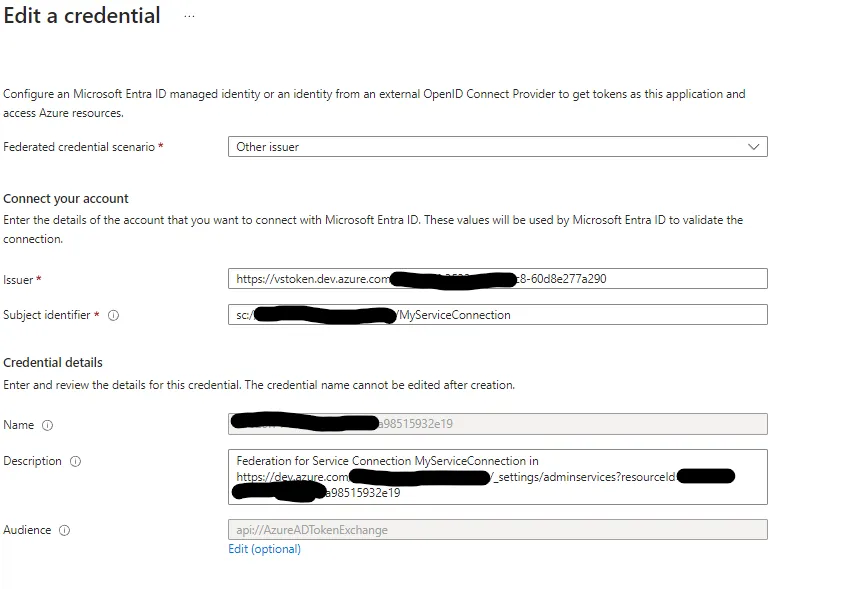Click into the Issuer URL field
The width and height of the screenshot is (846, 589).
pyautogui.click(x=497, y=279)
